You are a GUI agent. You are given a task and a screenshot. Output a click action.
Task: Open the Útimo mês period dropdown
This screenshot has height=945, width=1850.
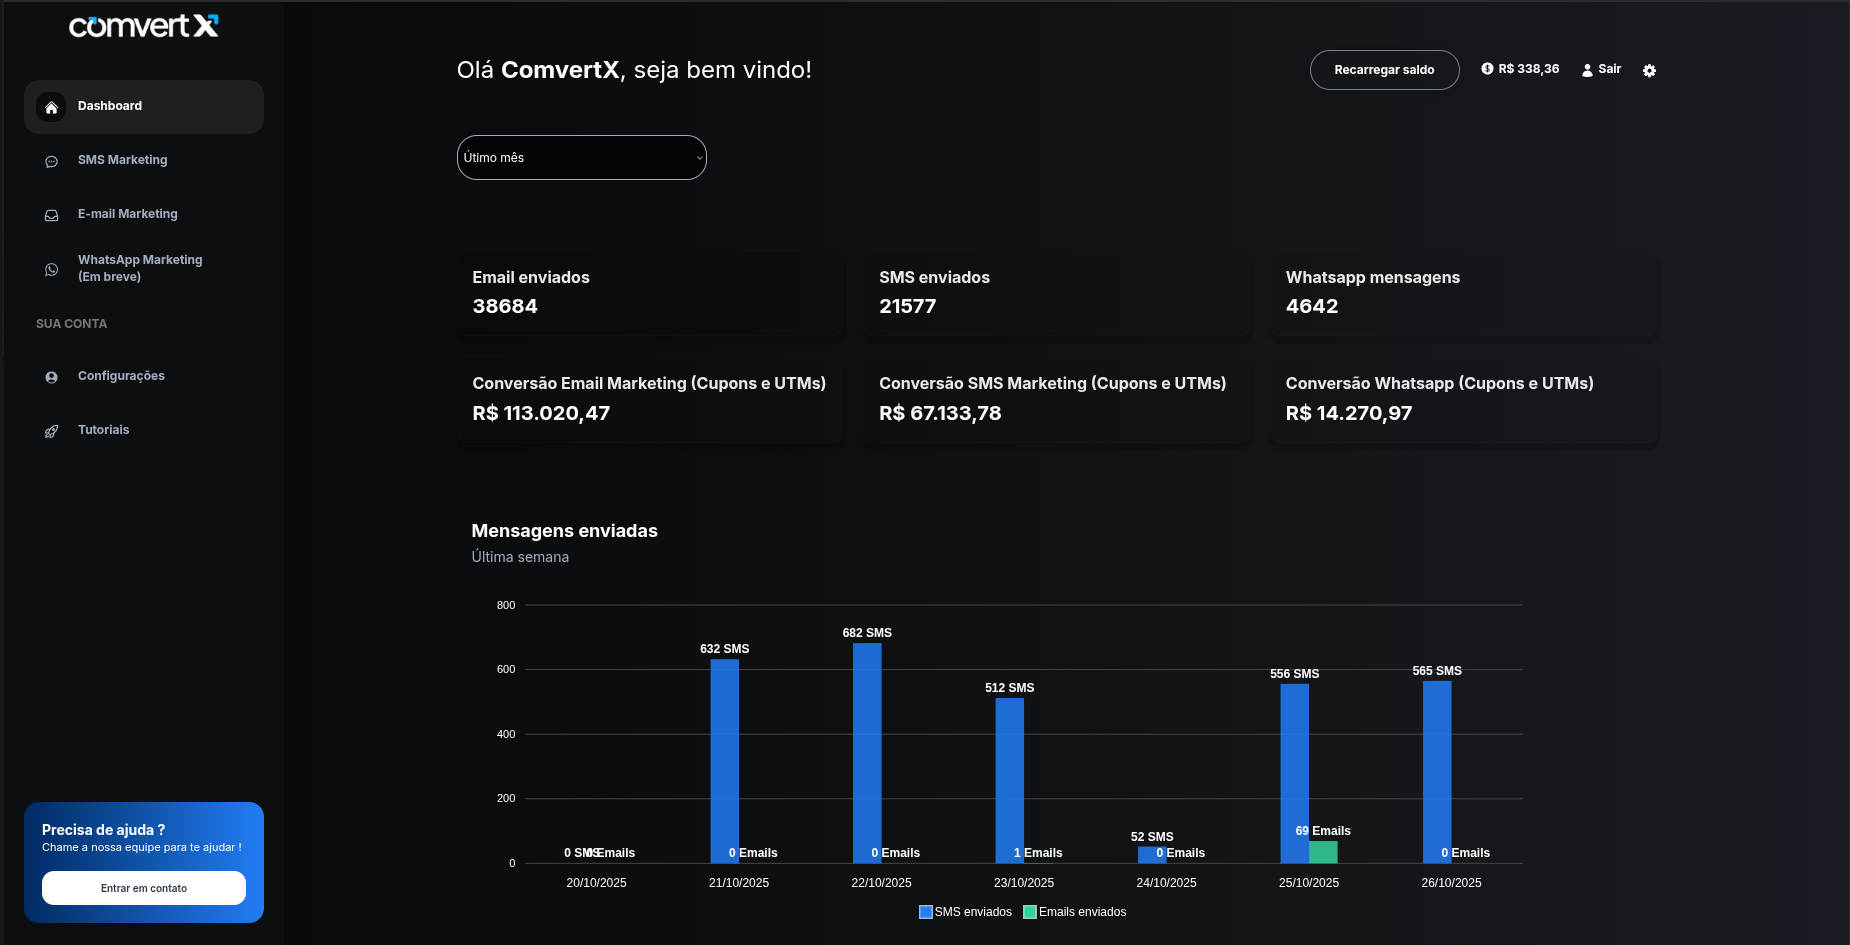click(x=581, y=158)
